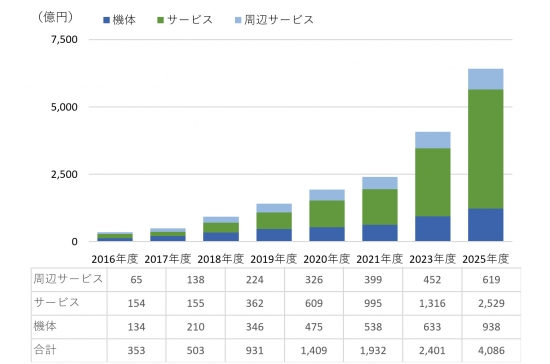Click the table cell showing 362

255,303
